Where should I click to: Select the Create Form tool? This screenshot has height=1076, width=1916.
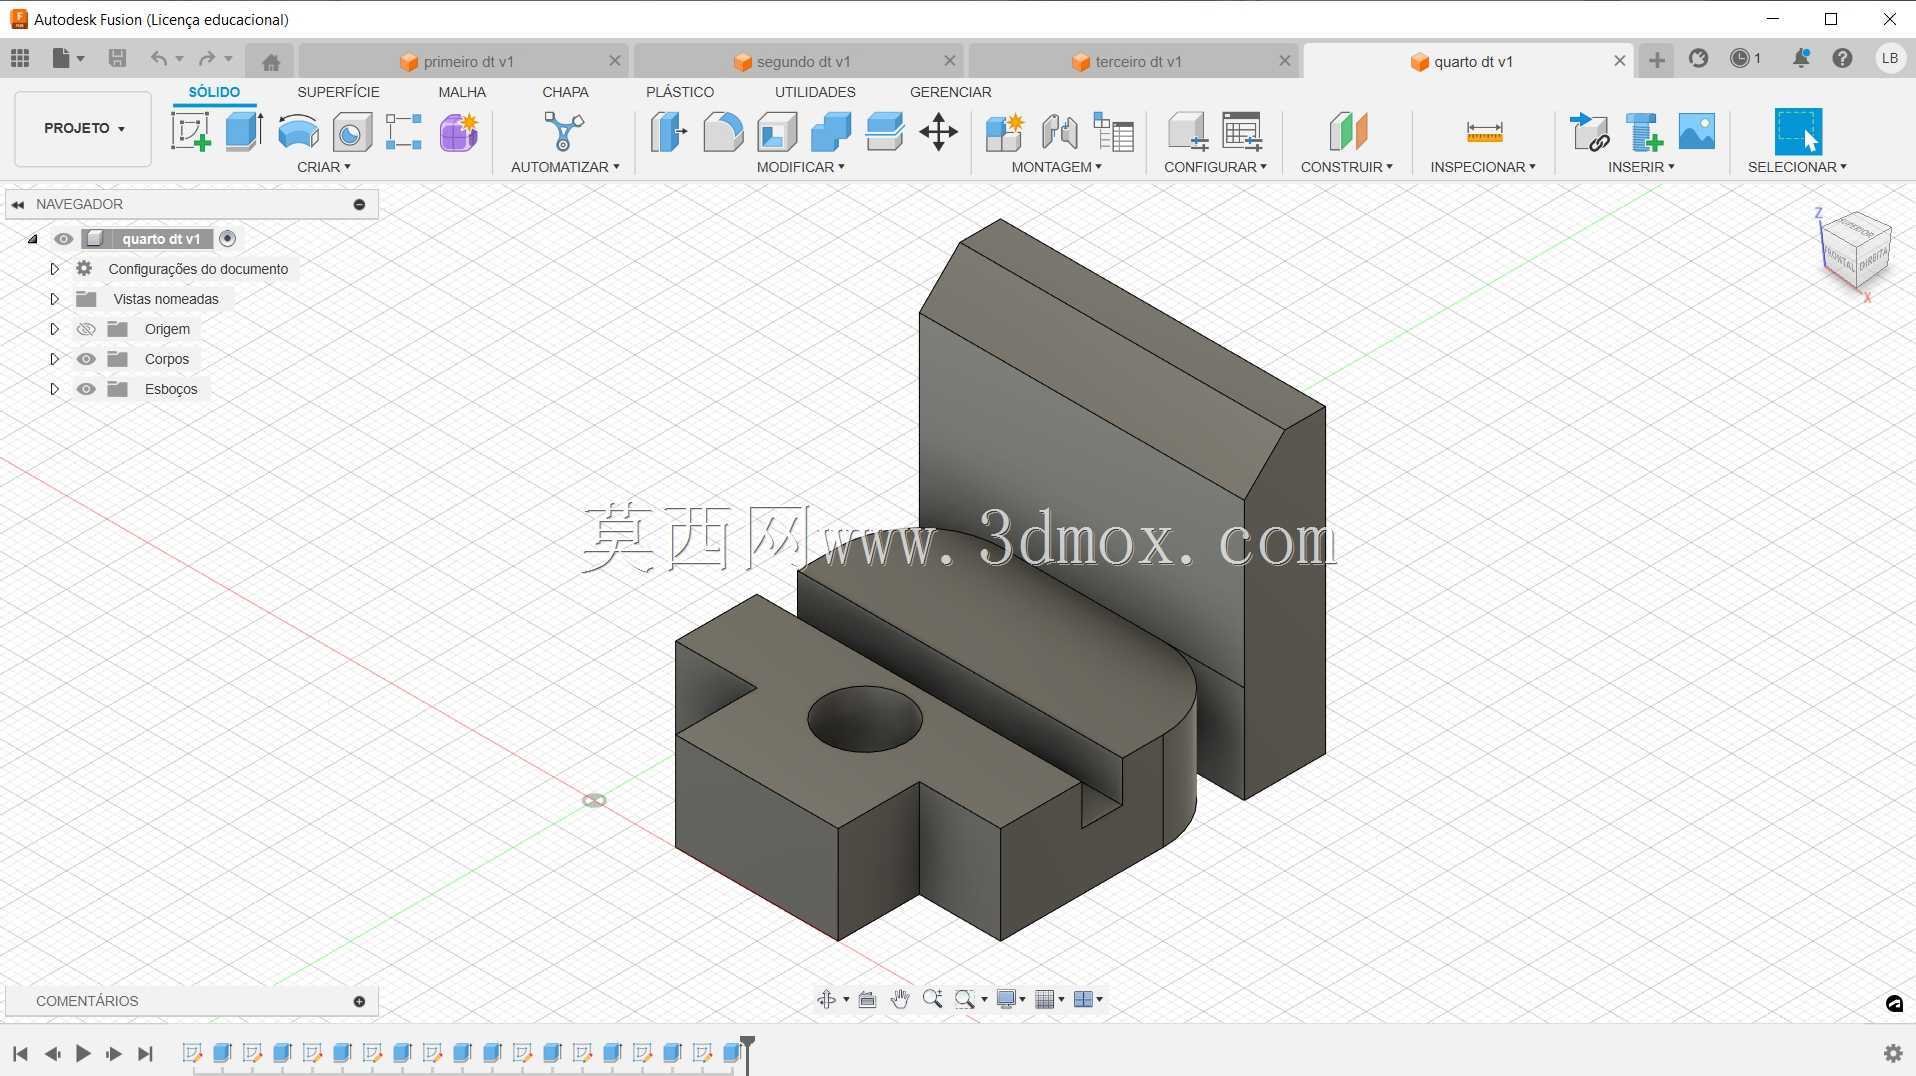[x=459, y=132]
